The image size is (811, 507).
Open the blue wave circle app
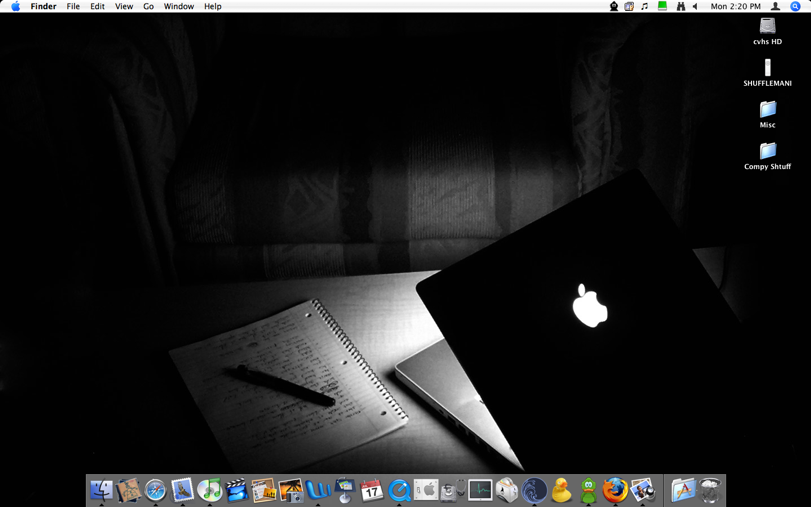534,490
